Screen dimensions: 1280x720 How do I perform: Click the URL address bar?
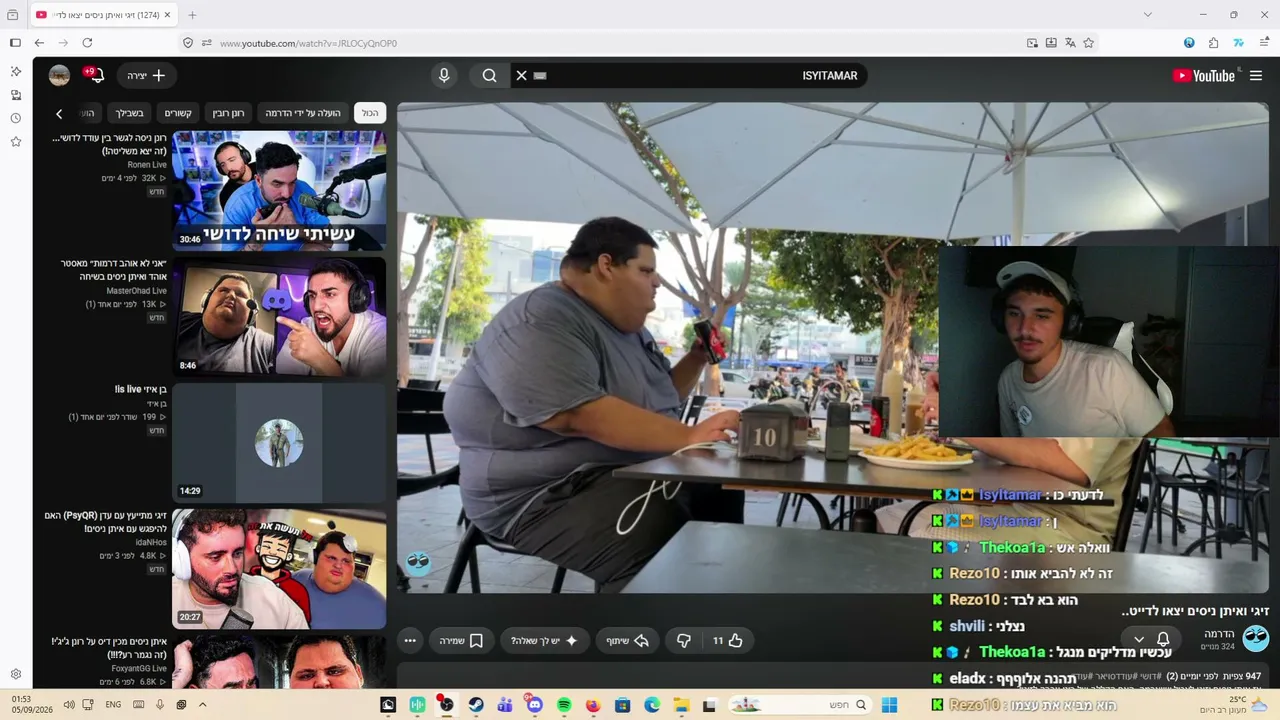pos(600,43)
